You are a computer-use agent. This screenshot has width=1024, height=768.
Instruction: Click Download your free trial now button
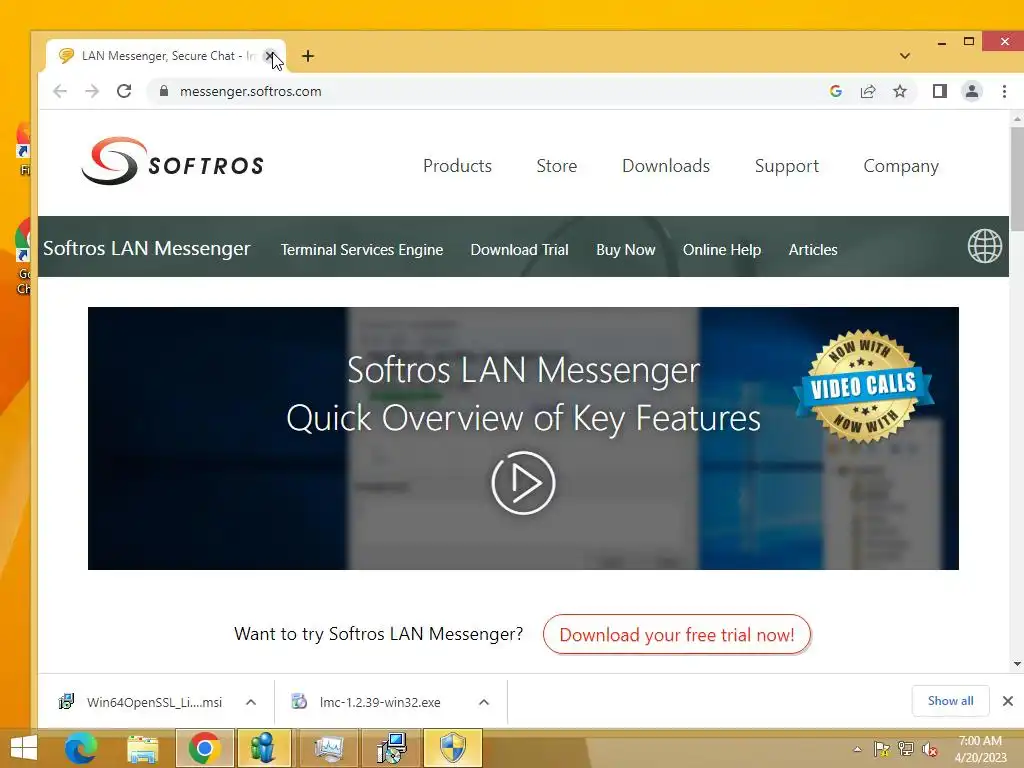677,634
